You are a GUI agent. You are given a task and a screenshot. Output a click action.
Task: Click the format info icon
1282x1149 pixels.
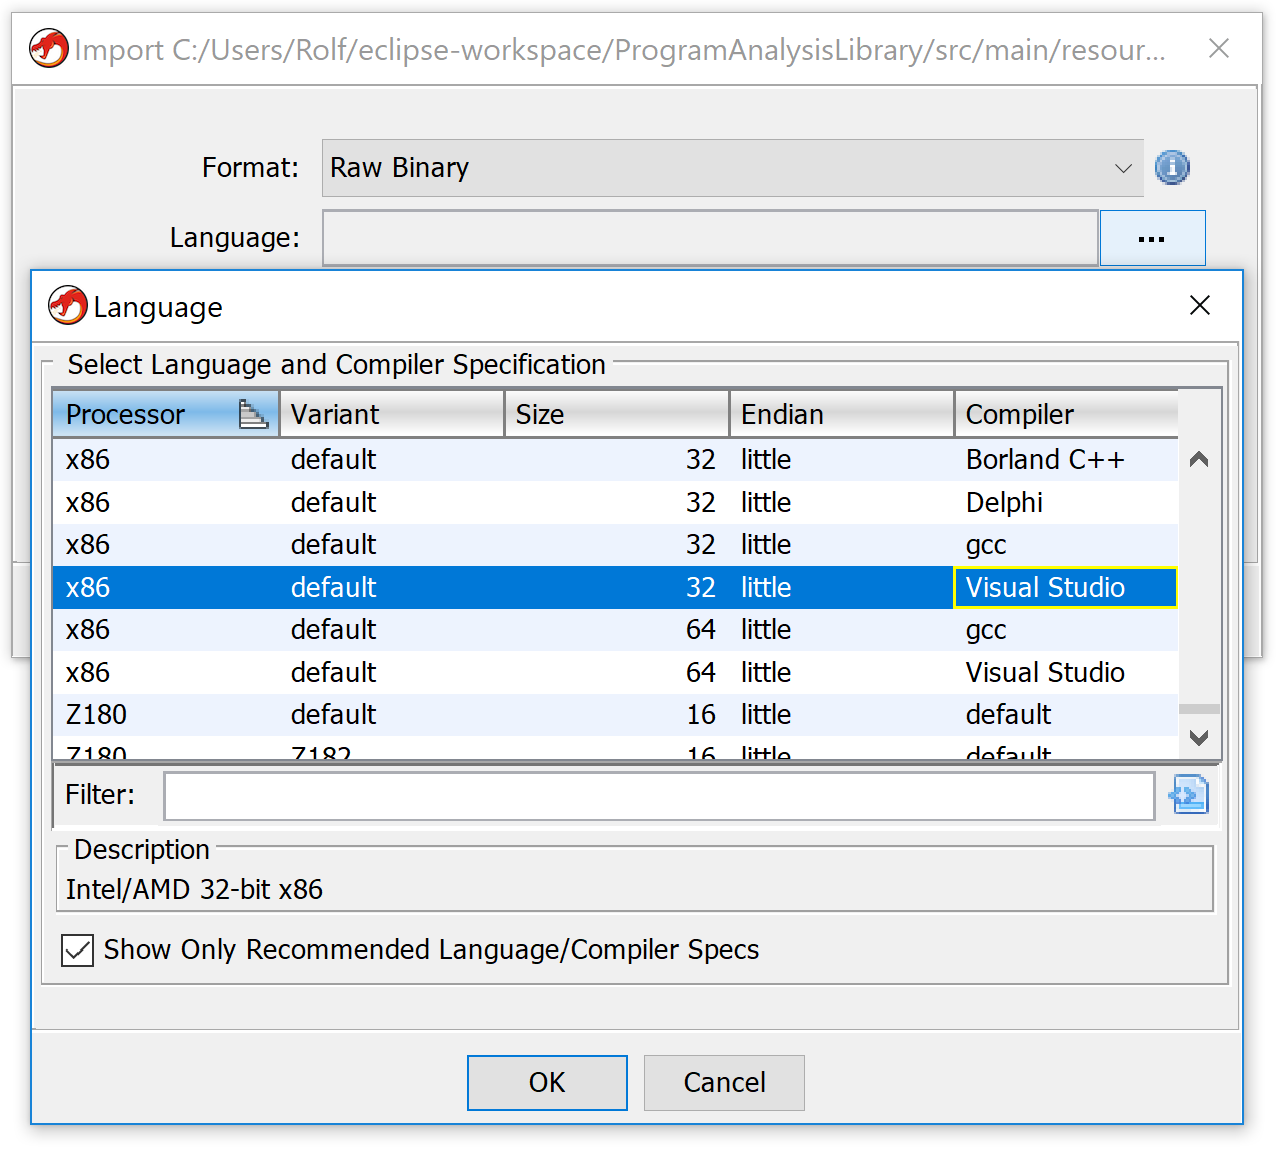tap(1172, 167)
